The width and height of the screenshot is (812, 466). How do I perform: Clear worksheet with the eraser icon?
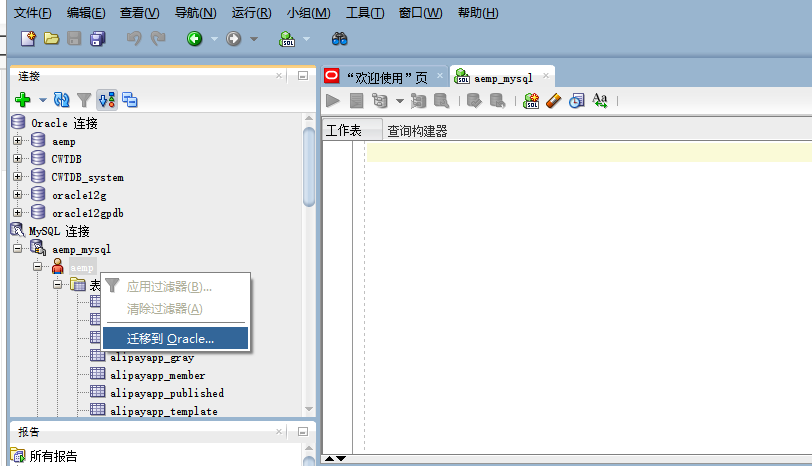[554, 100]
